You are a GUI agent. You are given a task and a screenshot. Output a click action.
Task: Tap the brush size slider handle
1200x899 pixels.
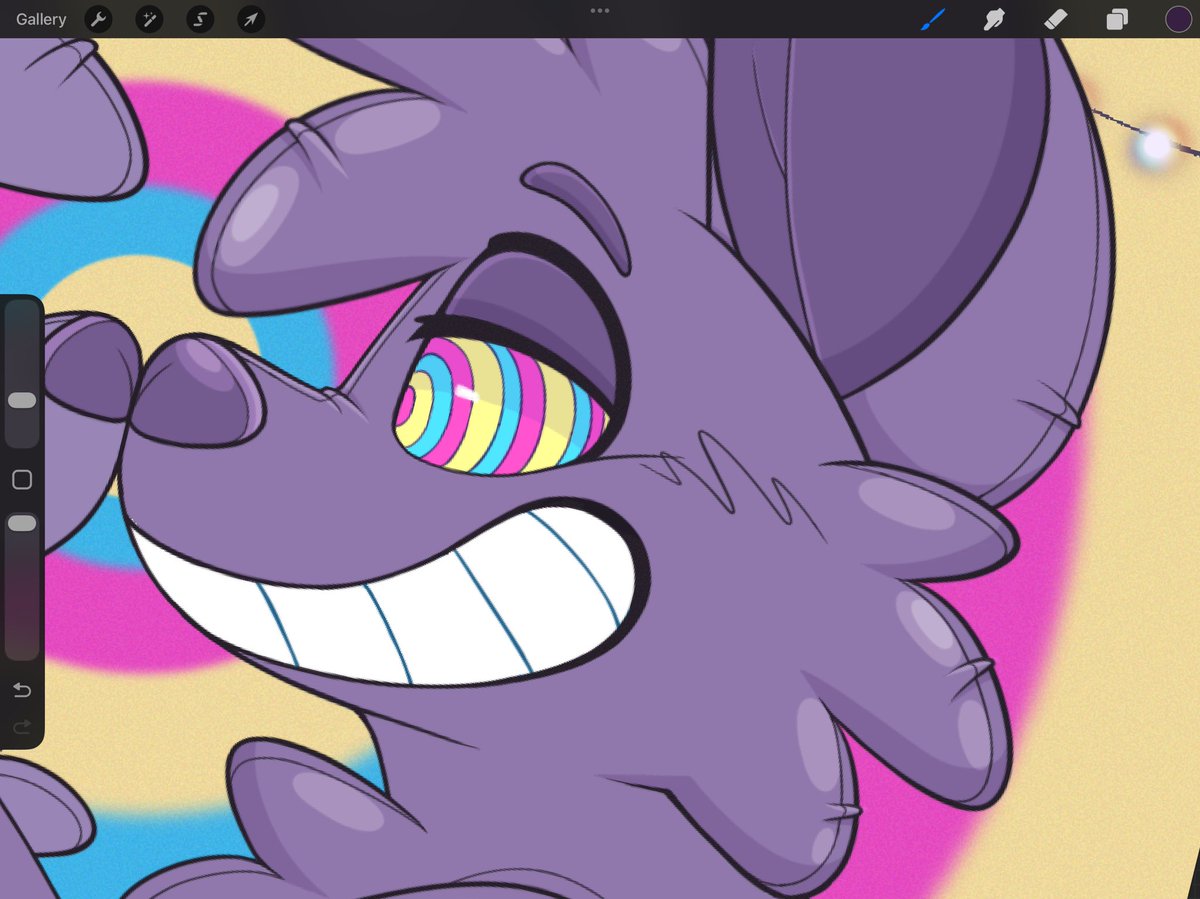pos(22,400)
